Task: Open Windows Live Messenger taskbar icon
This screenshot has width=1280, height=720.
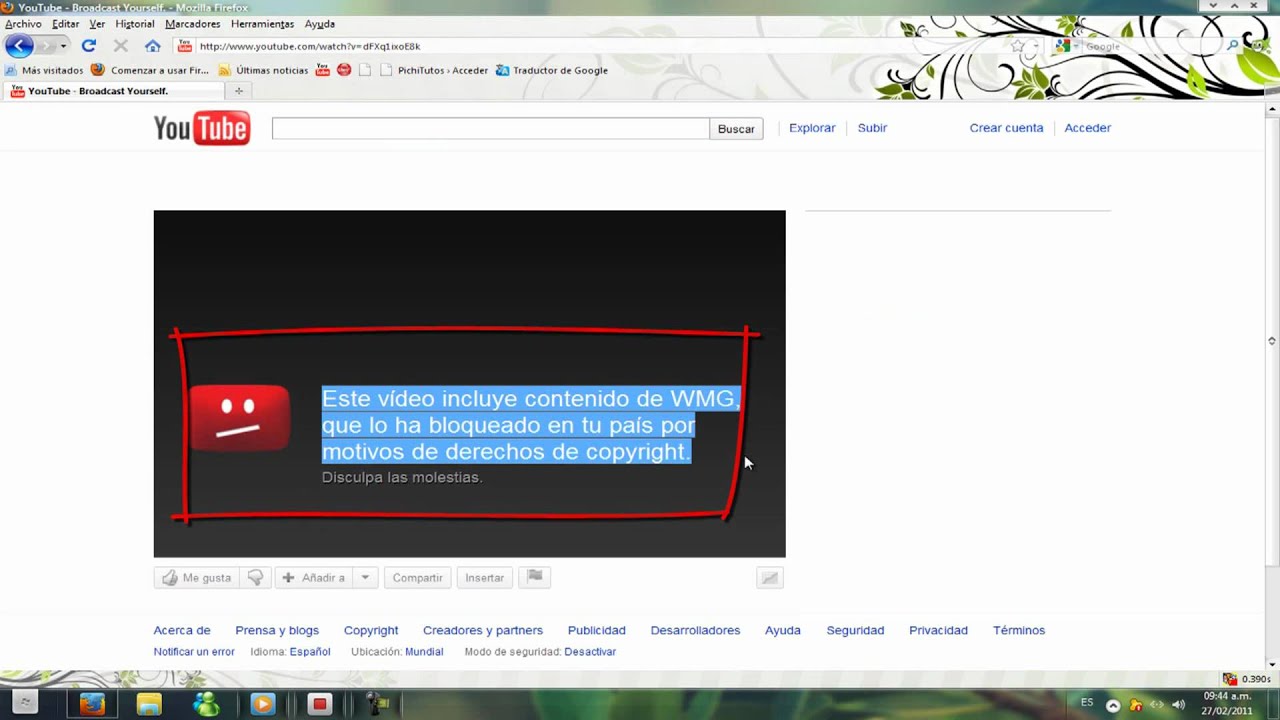Action: pyautogui.click(x=206, y=704)
